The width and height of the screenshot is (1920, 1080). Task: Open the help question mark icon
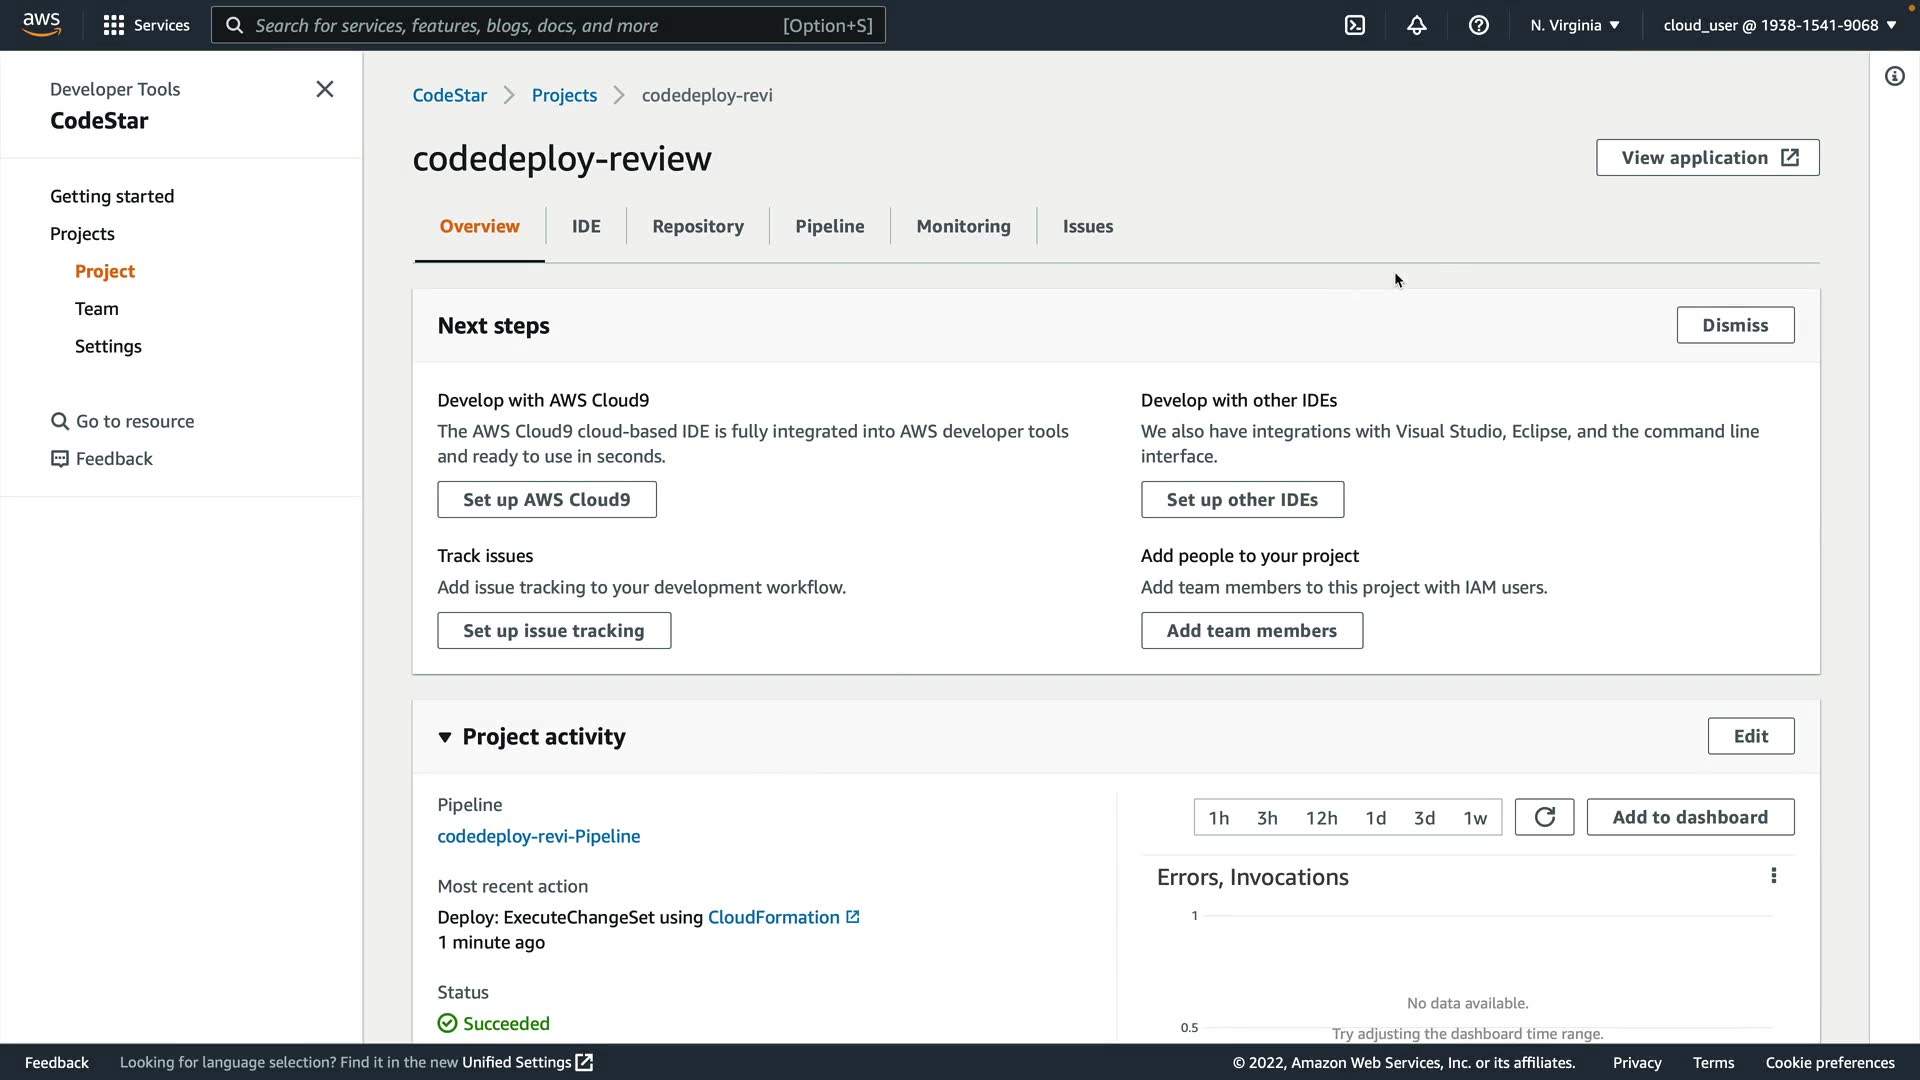coord(1479,25)
